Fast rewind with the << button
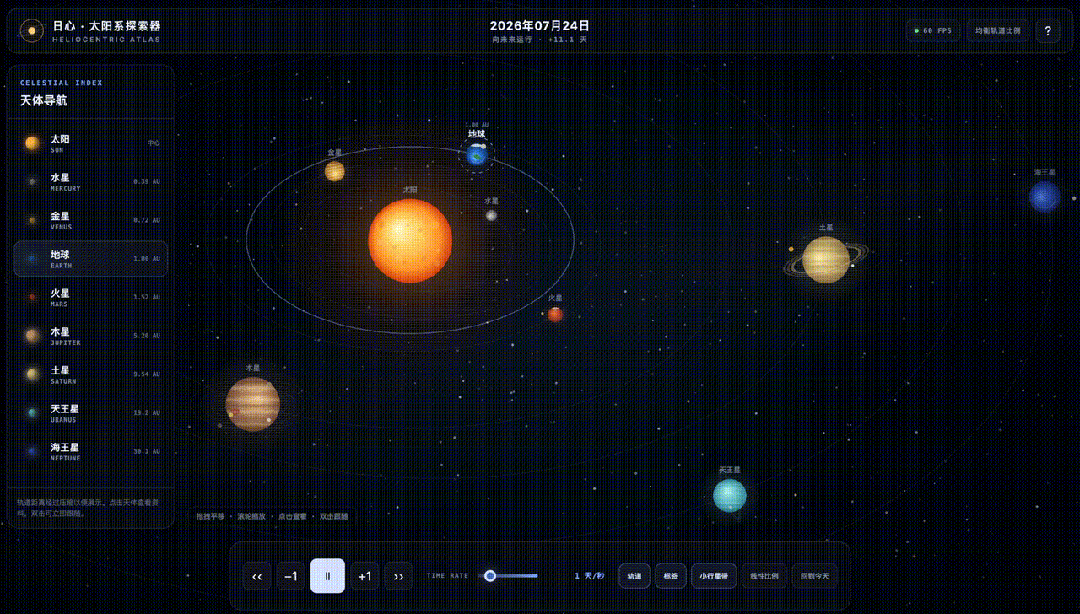Image resolution: width=1080 pixels, height=614 pixels. (257, 576)
